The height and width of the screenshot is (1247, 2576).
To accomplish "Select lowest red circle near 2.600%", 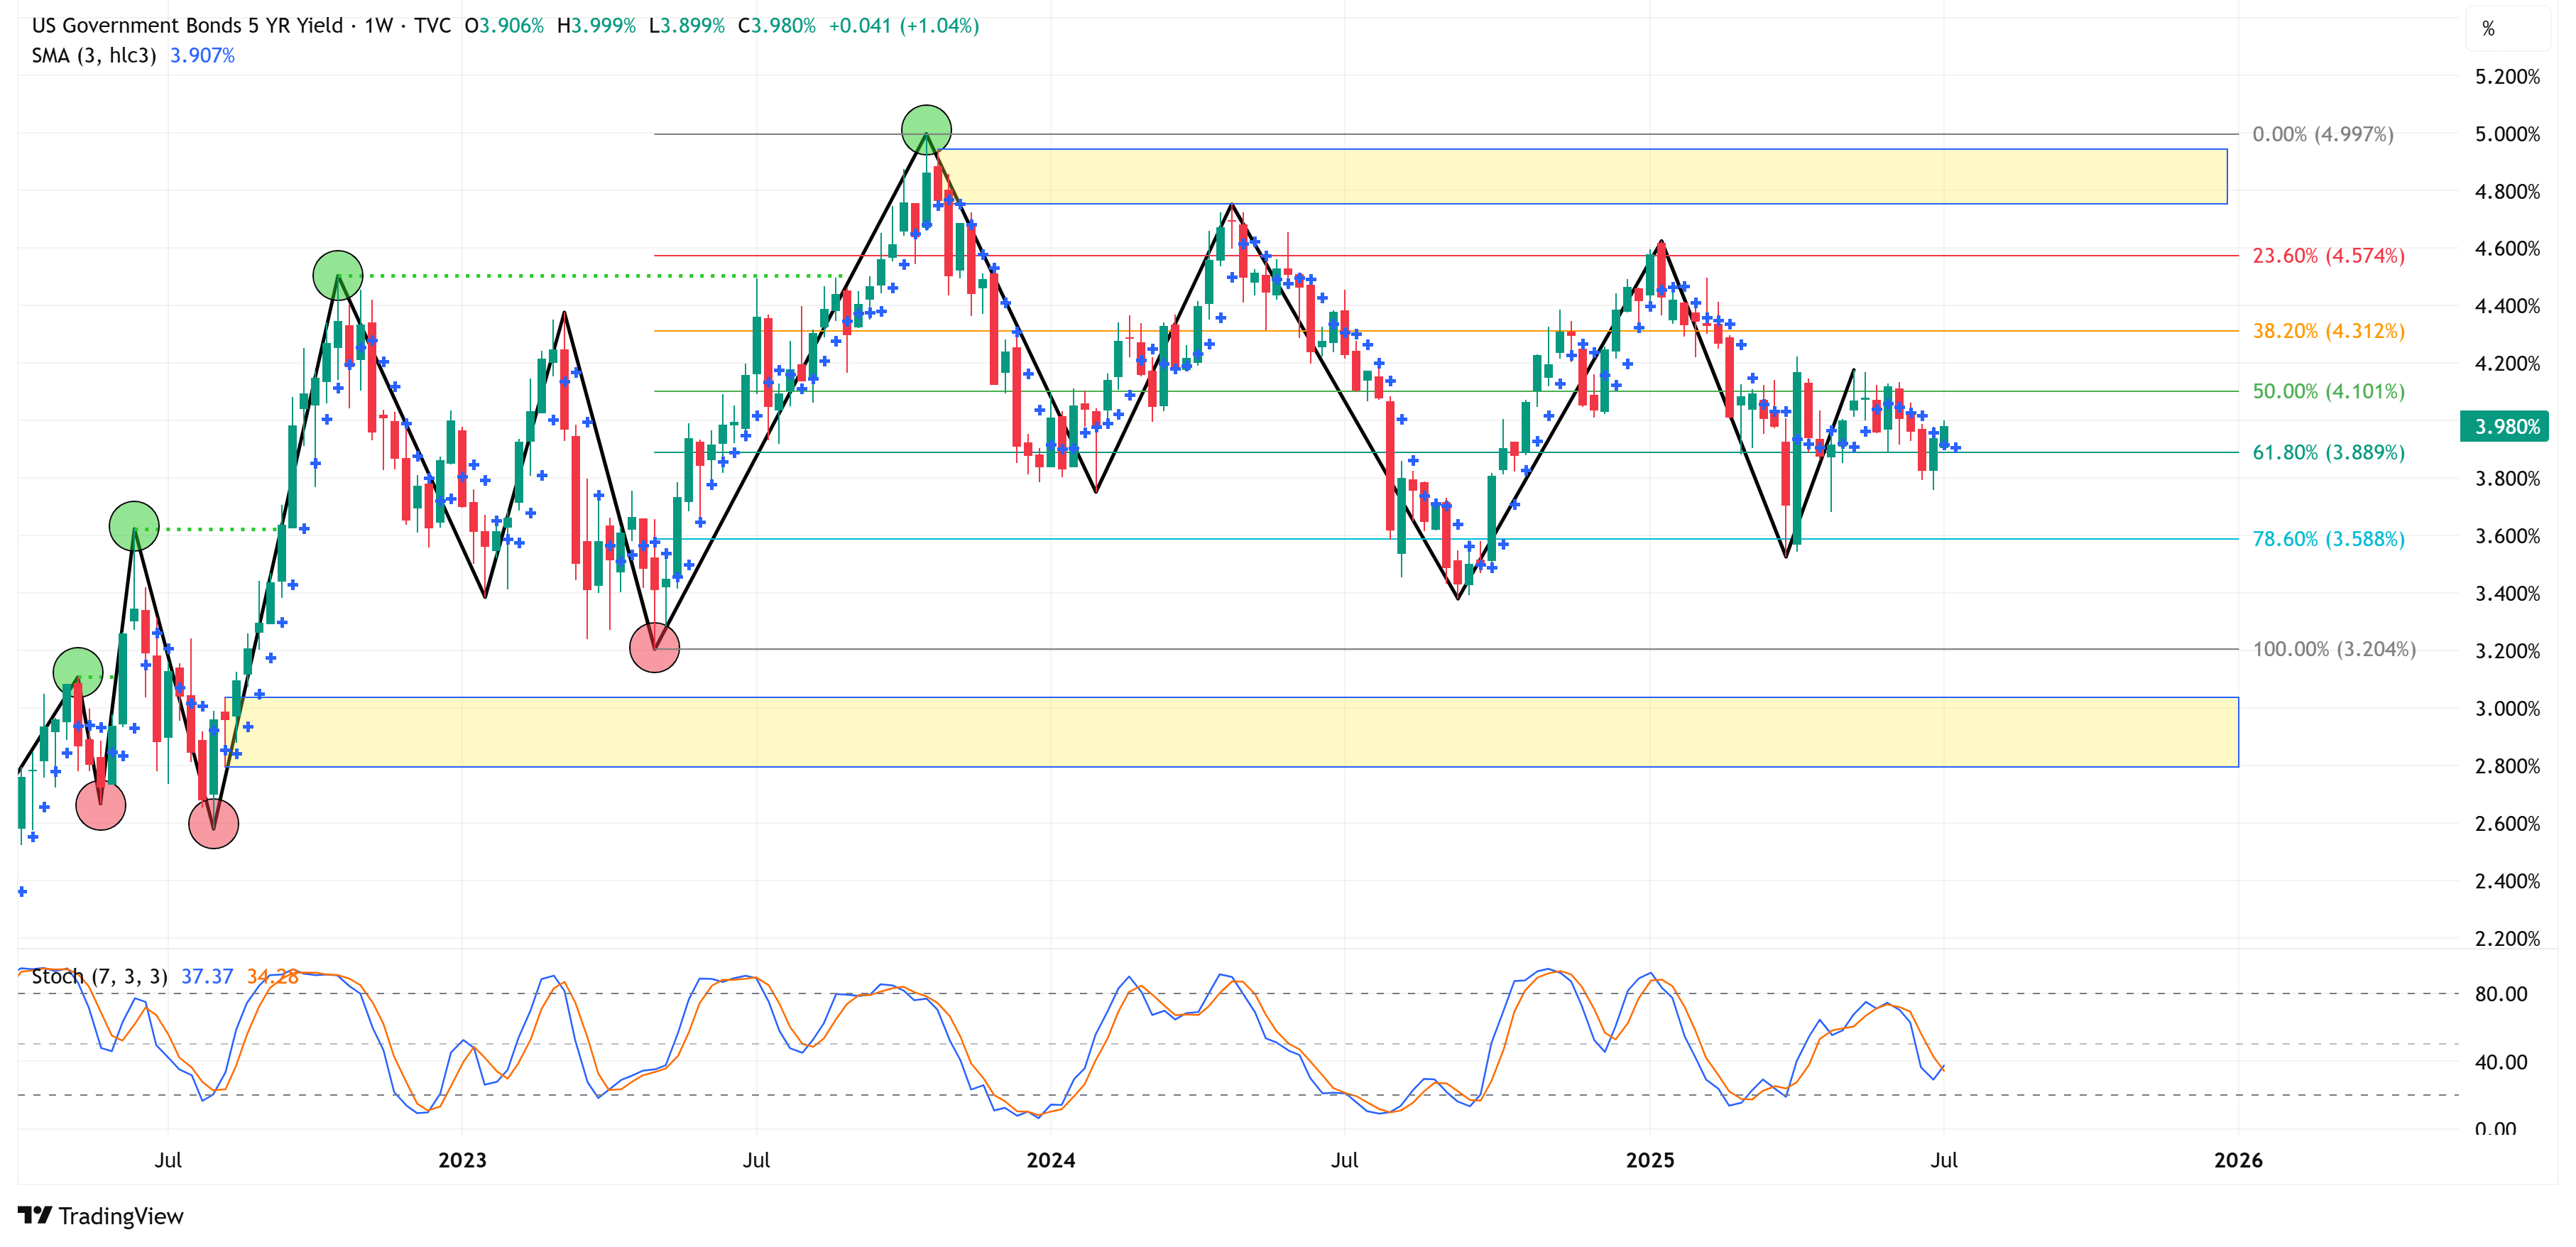I will pos(213,823).
